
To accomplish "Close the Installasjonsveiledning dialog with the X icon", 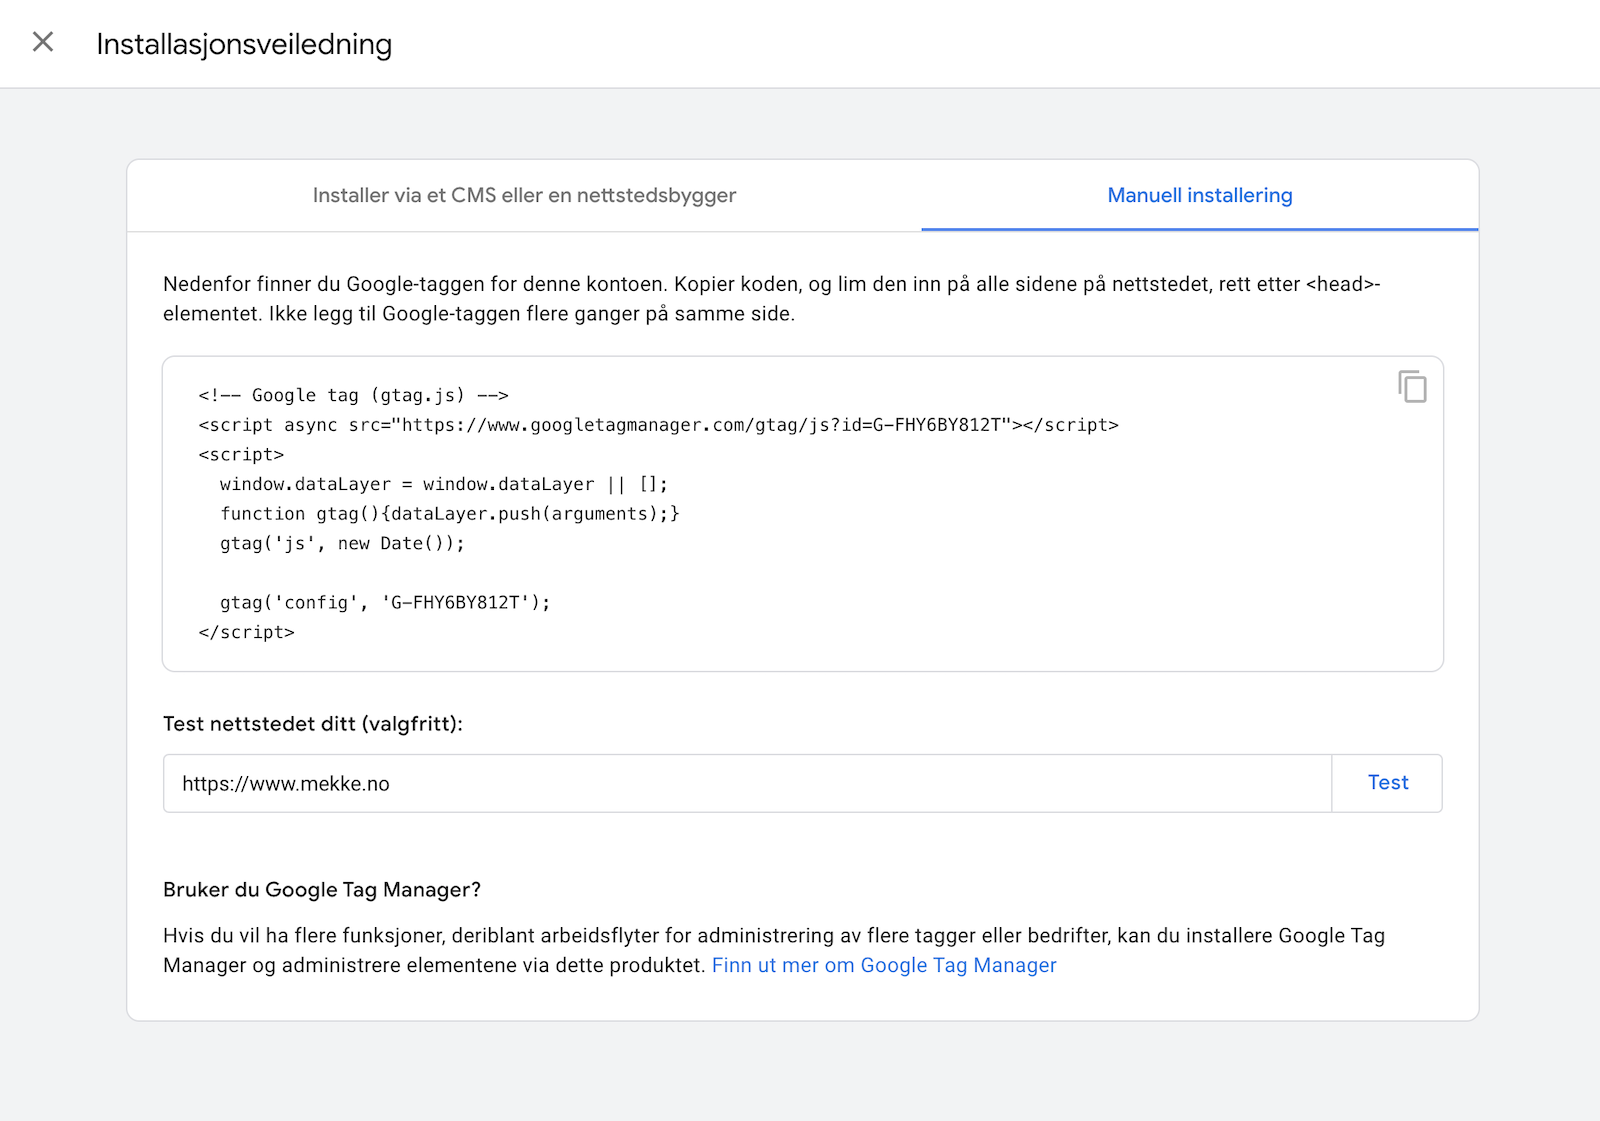I will click(43, 42).
